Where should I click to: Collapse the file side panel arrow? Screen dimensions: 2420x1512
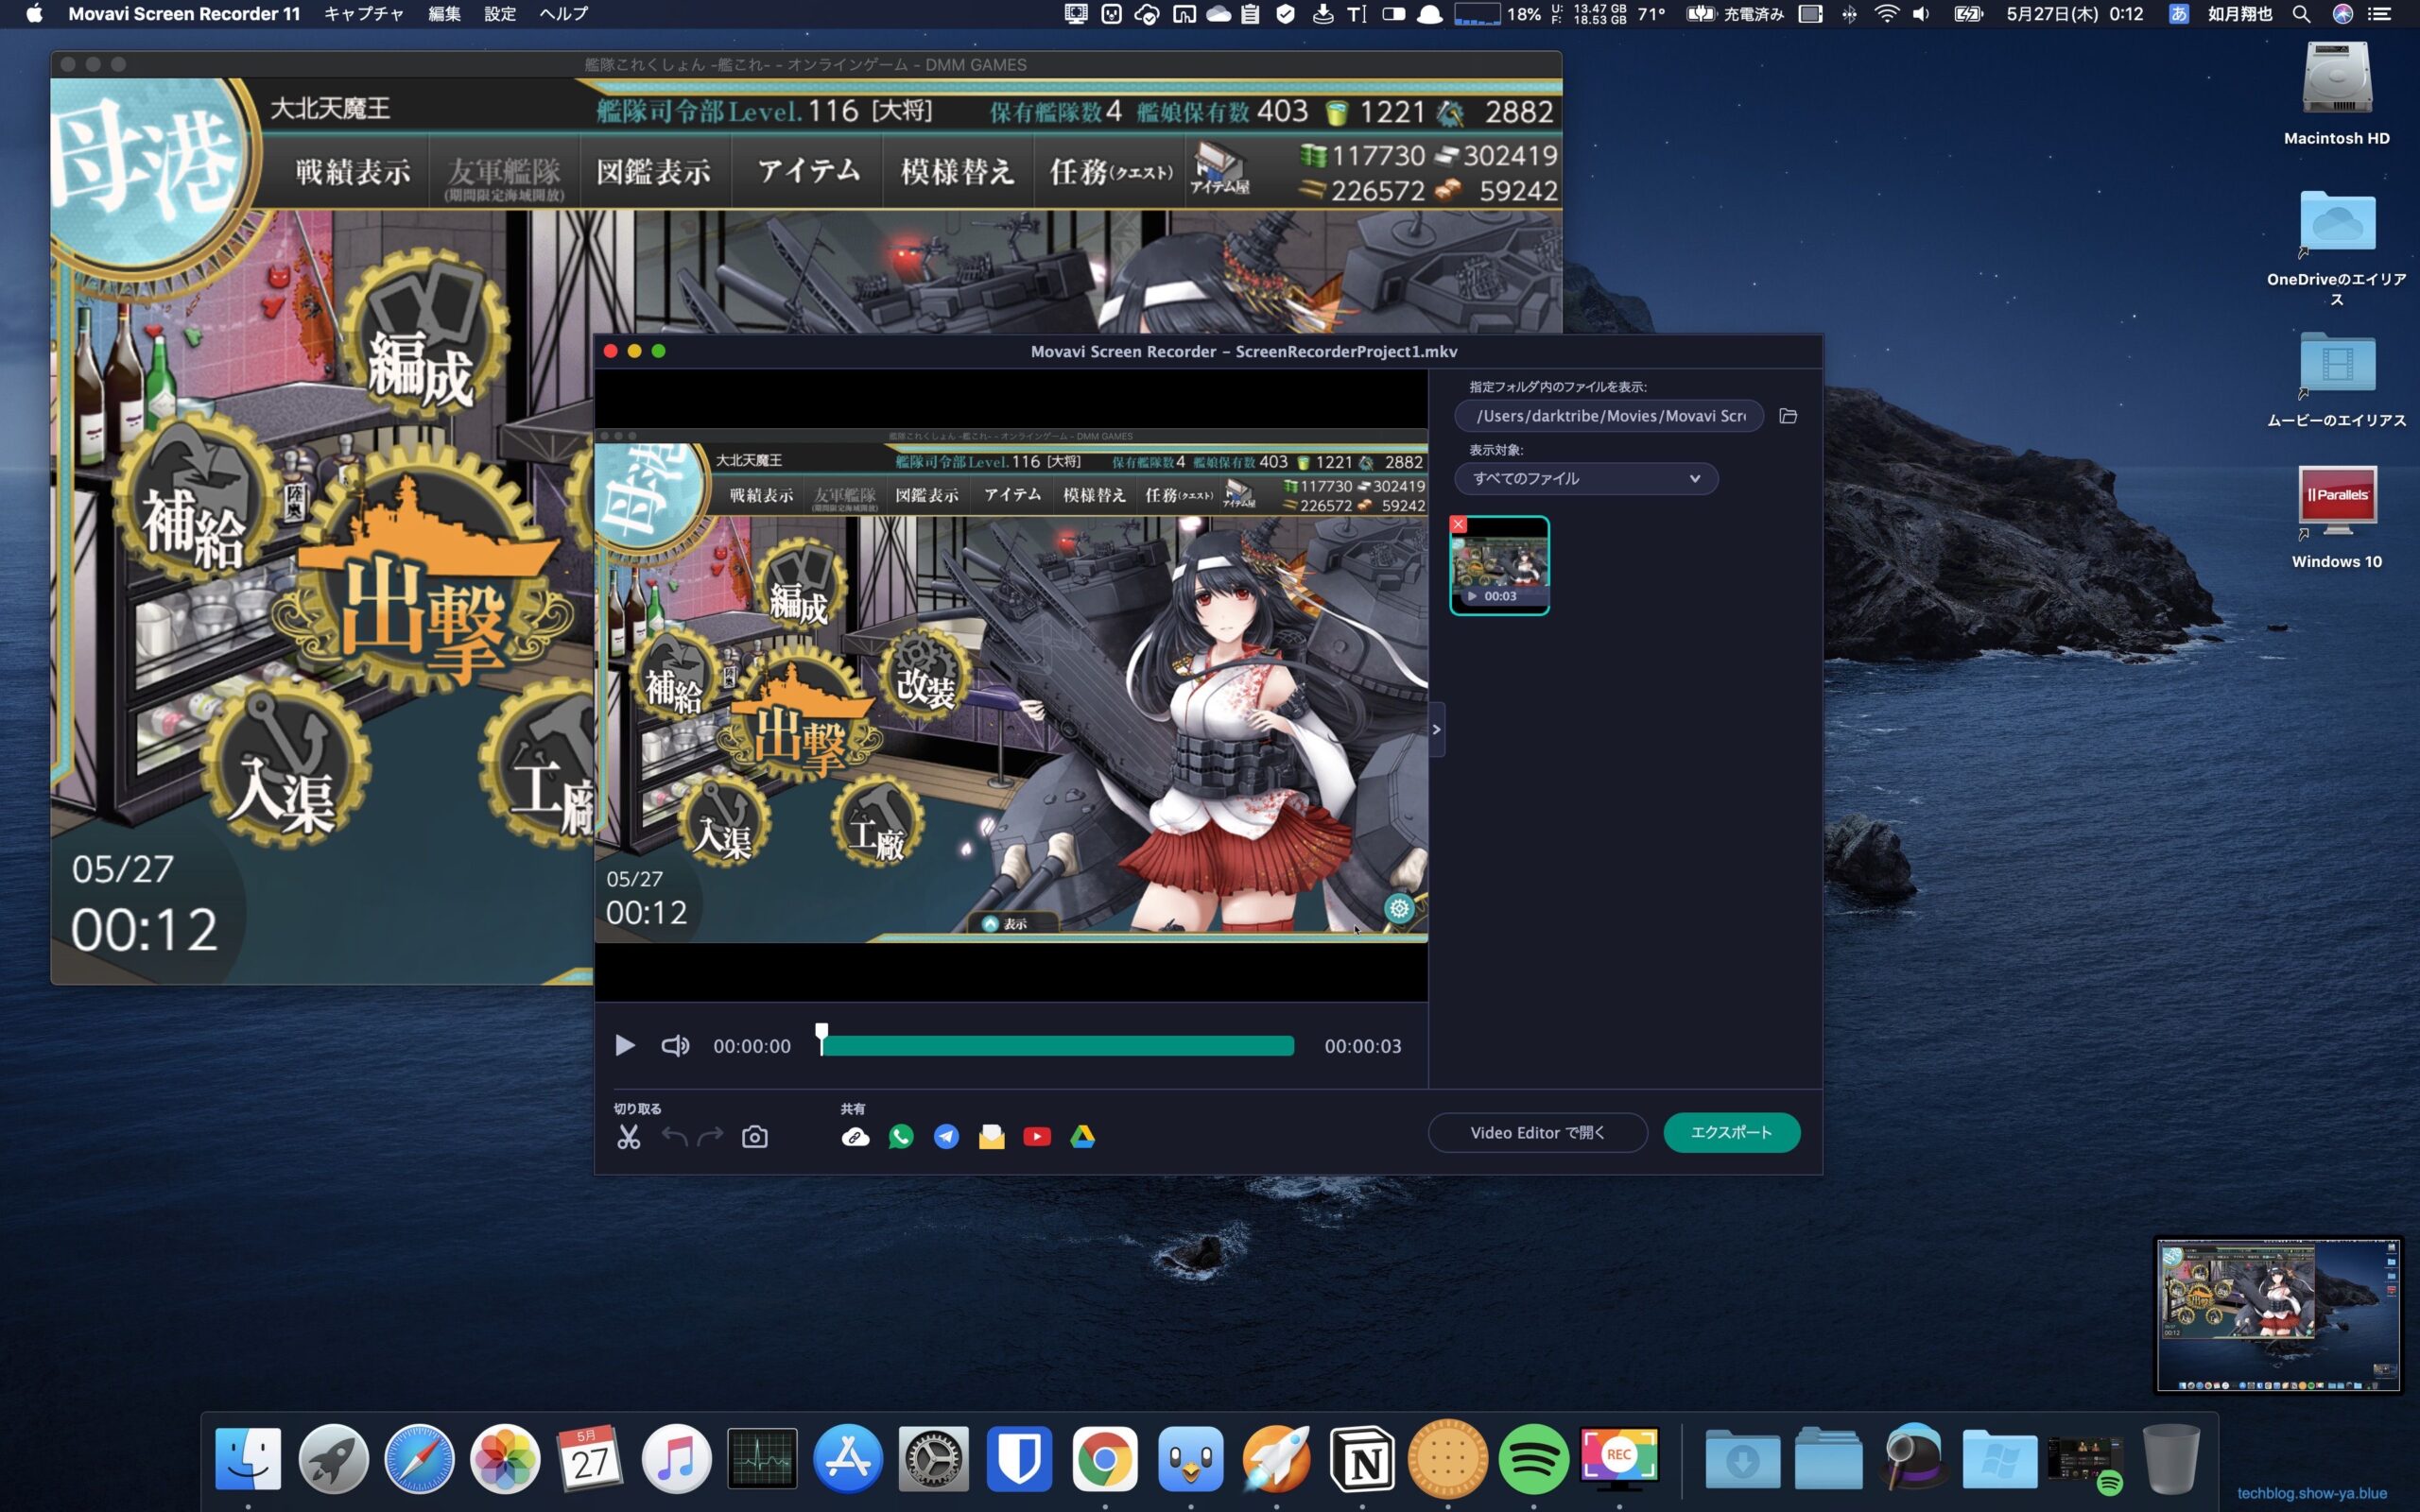[x=1436, y=729]
